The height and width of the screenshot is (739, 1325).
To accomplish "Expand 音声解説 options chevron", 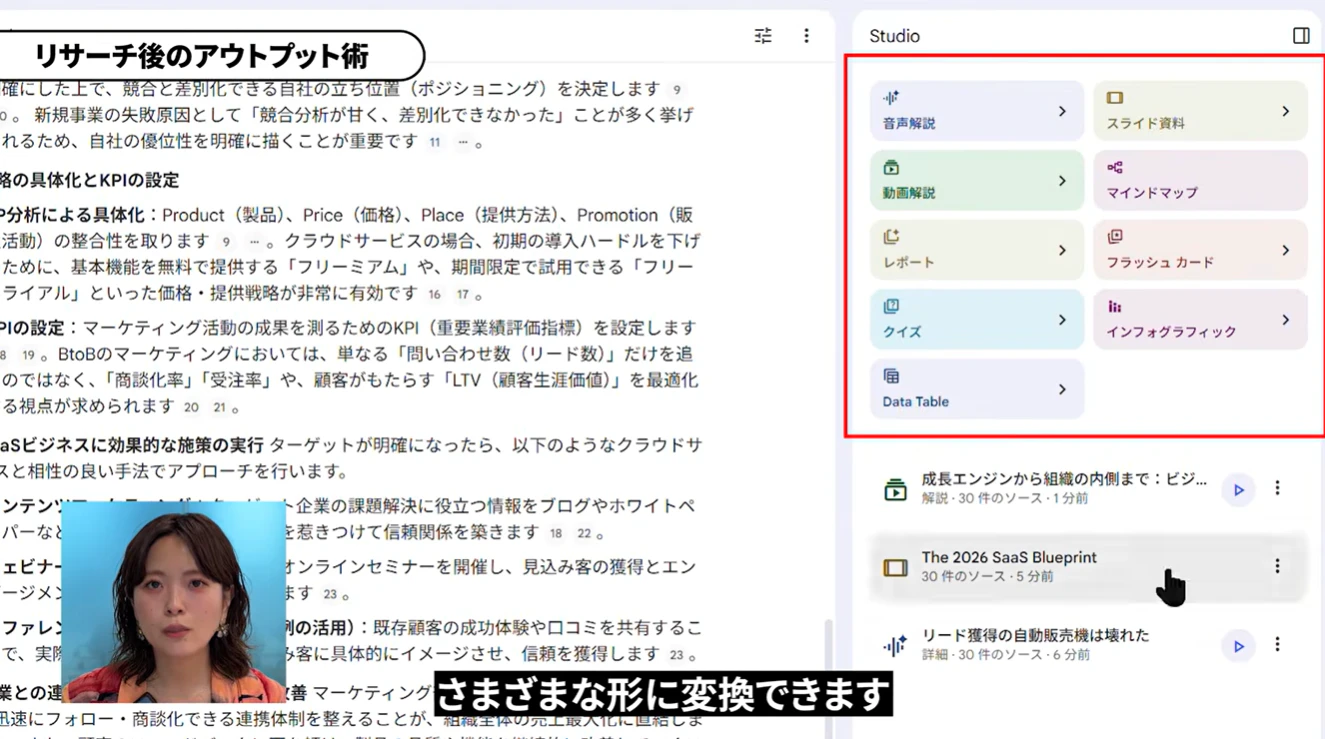I will point(1062,111).
